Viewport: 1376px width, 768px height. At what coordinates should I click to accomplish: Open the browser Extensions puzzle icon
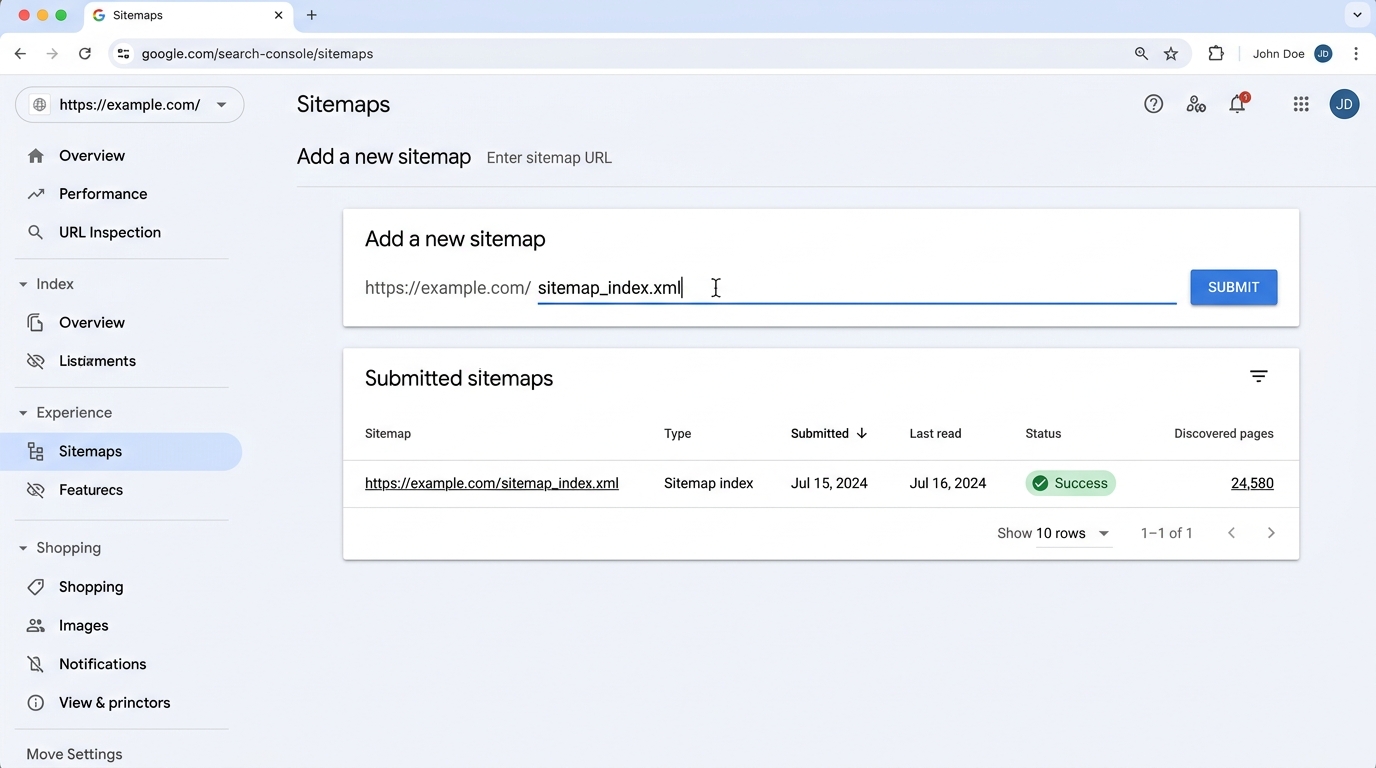pyautogui.click(x=1216, y=54)
